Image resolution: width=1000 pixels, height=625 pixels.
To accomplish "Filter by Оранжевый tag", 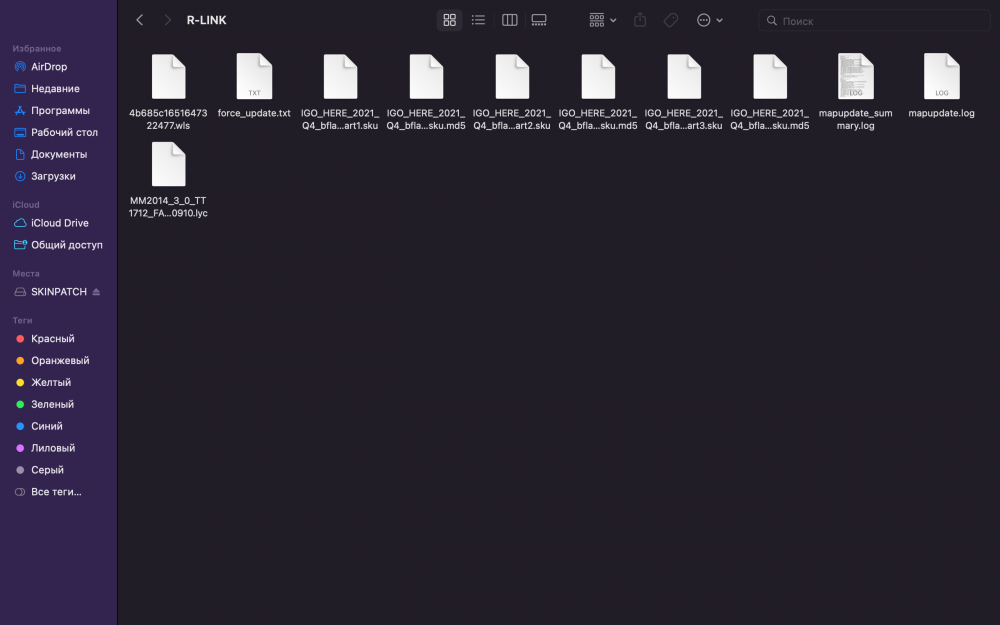I will click(x=59, y=360).
